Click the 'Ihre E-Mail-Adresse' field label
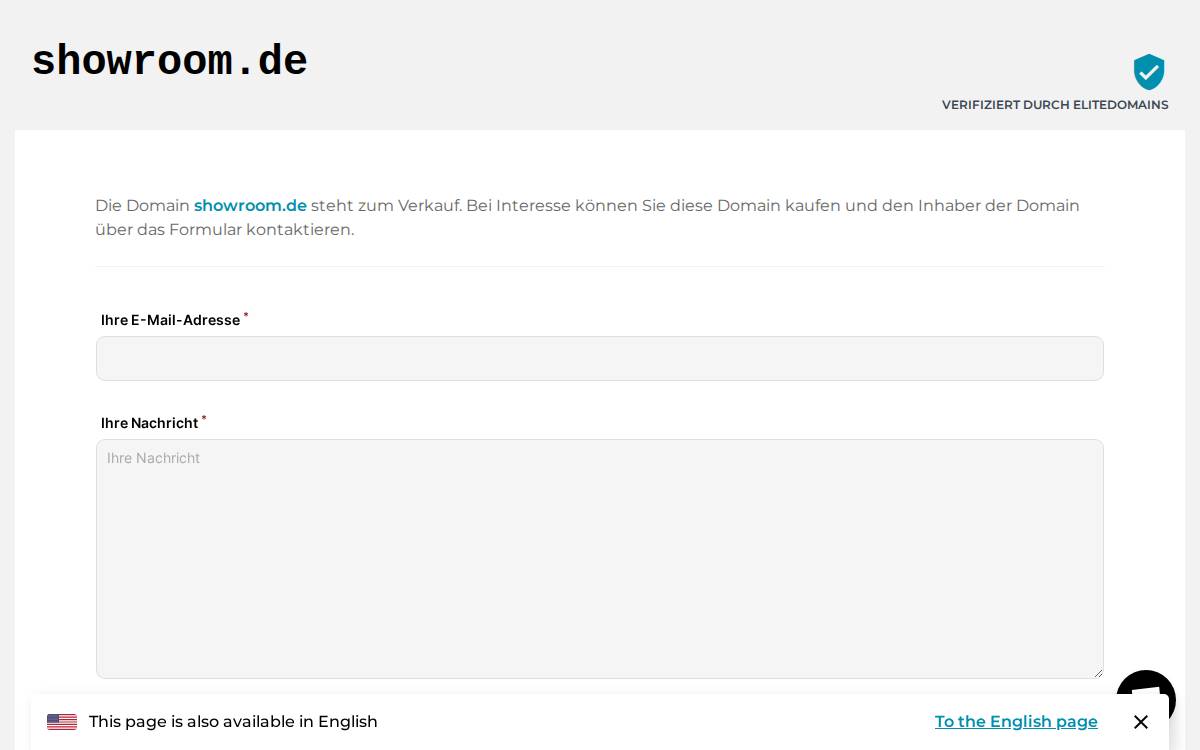 click(x=170, y=320)
